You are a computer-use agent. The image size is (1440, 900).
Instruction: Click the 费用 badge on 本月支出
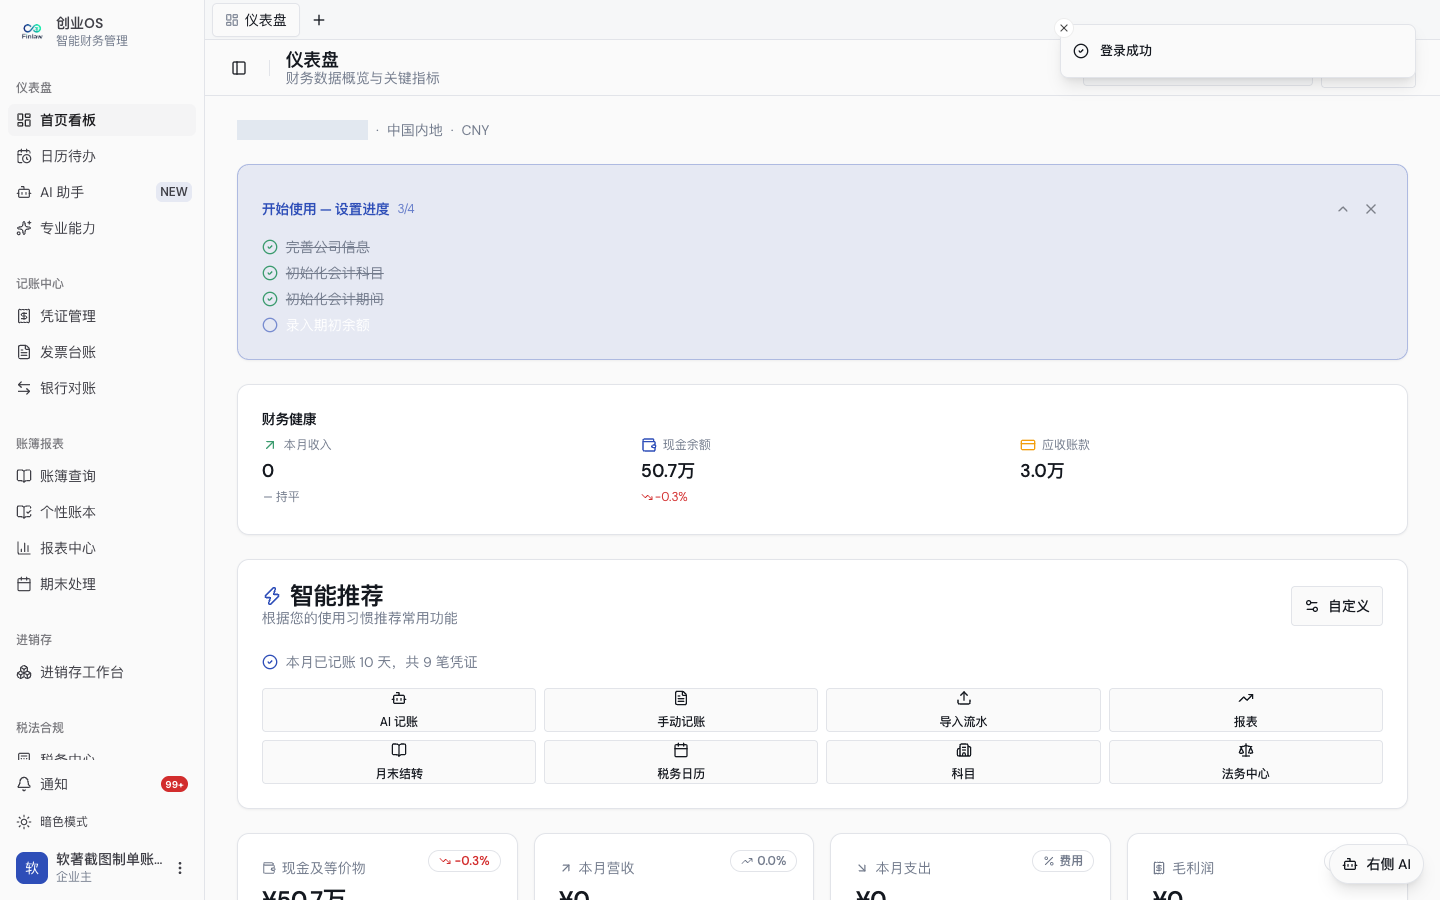tap(1063, 861)
